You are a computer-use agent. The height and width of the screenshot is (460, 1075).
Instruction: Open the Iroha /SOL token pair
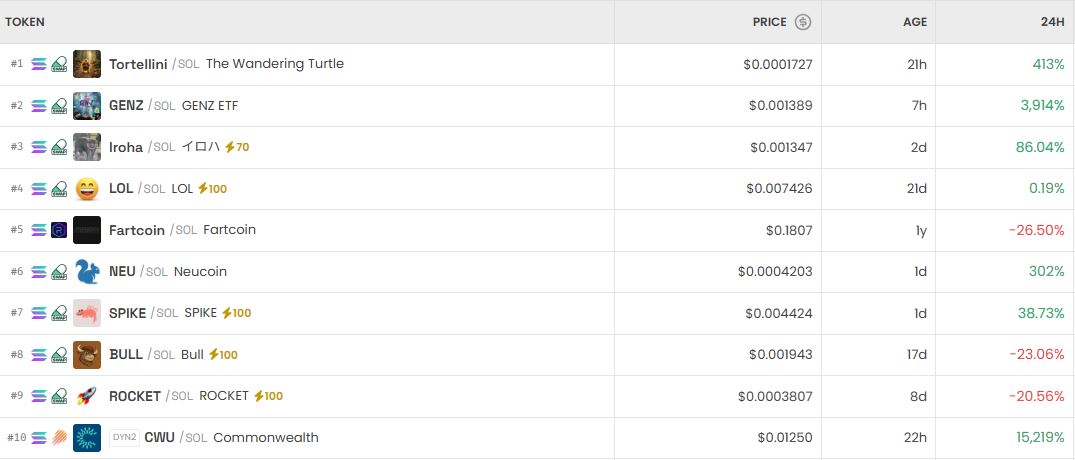click(126, 147)
